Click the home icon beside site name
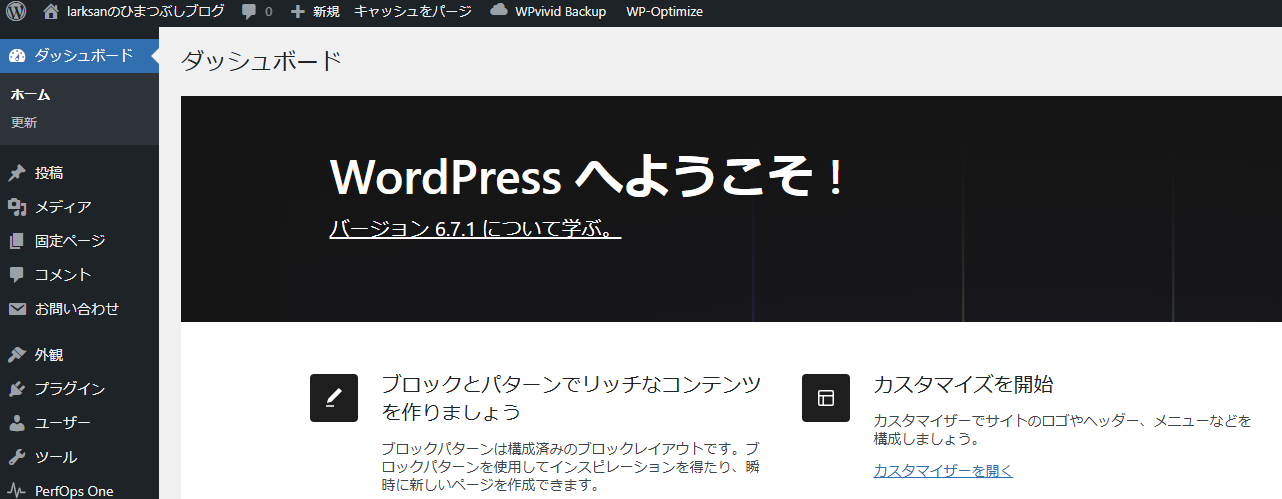The width and height of the screenshot is (1282, 499). 51,12
